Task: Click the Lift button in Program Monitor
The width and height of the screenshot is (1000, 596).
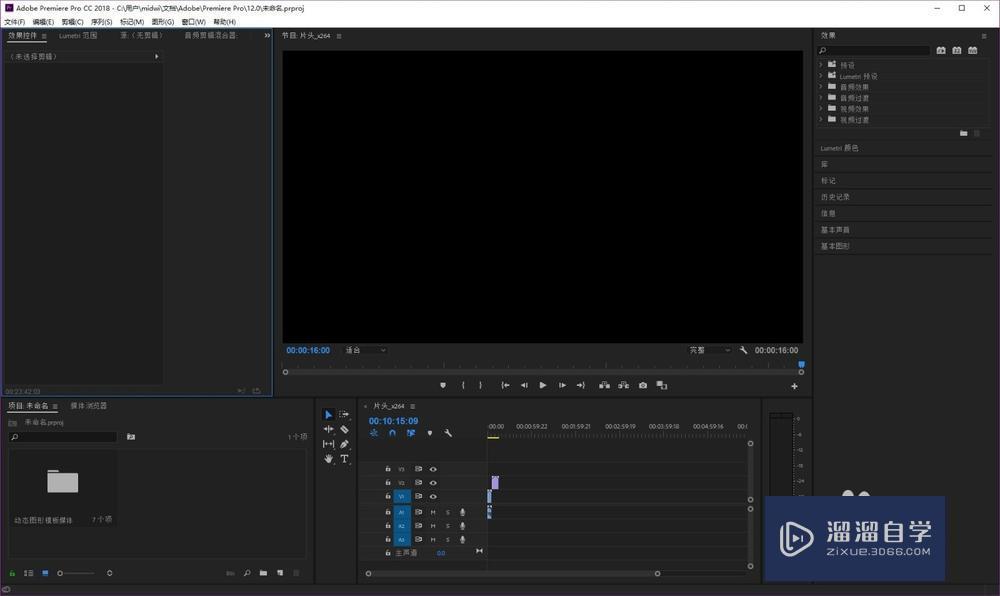Action: coord(605,386)
